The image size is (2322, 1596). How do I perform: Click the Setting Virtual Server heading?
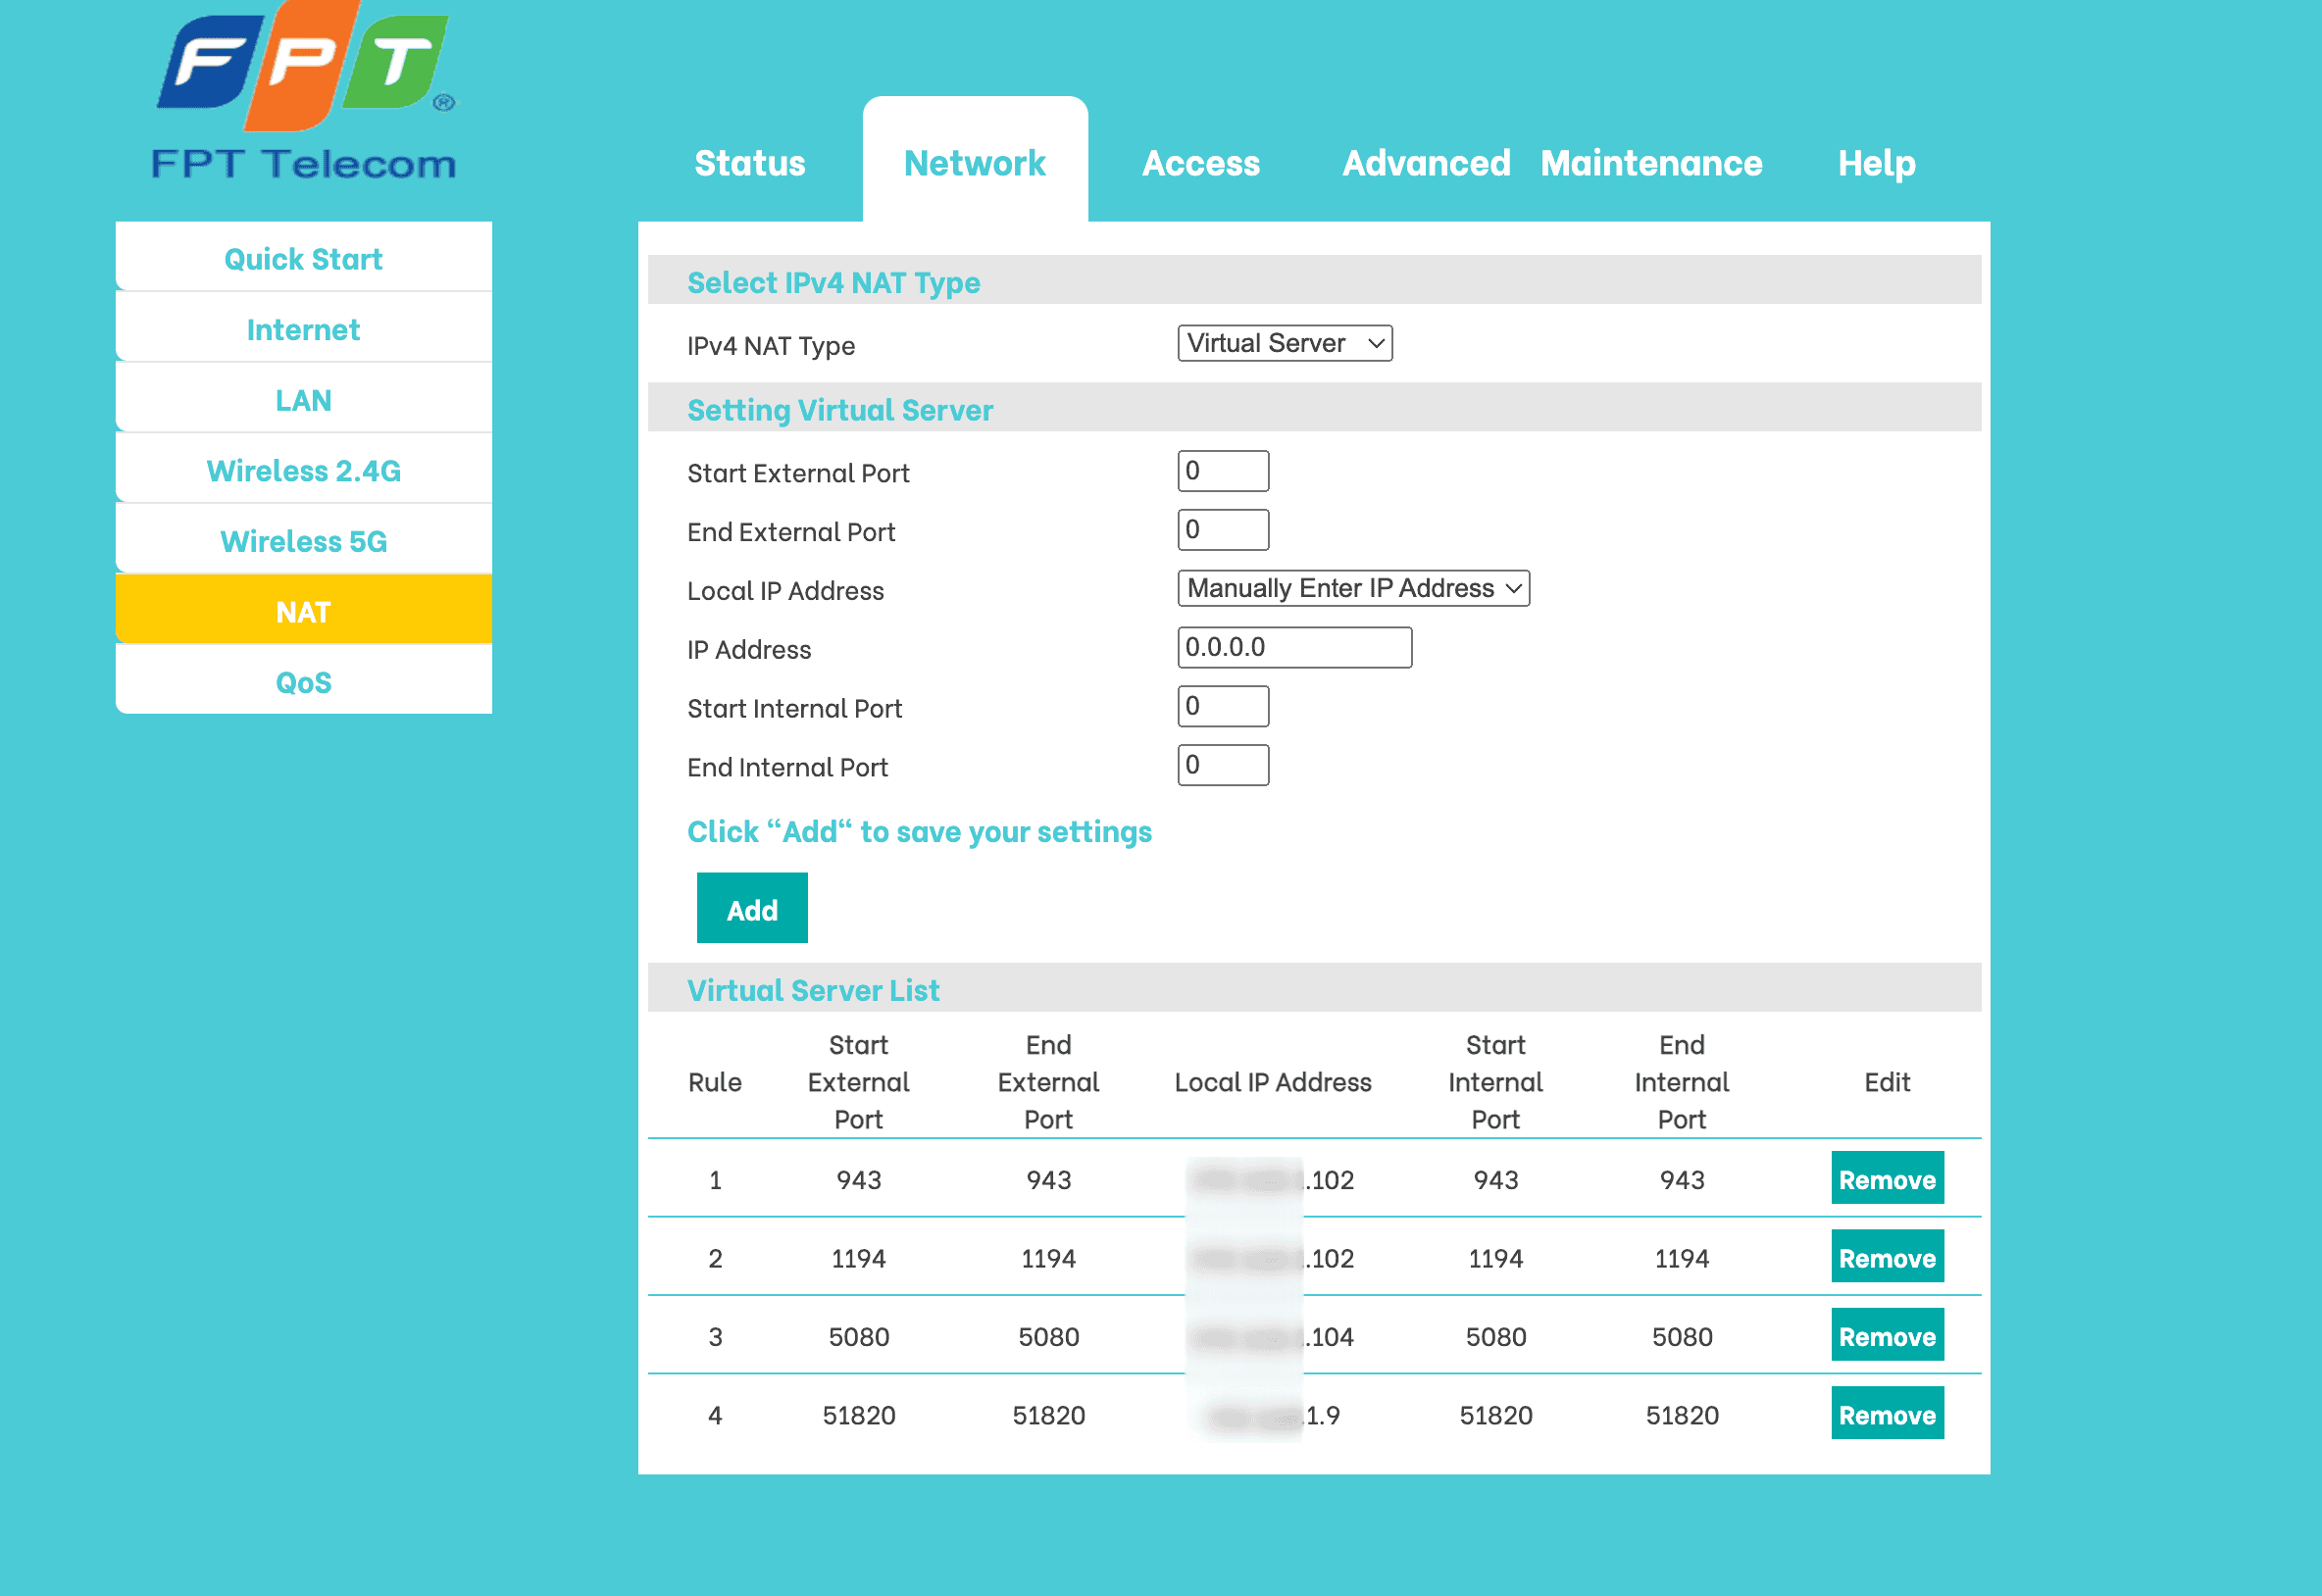[840, 410]
